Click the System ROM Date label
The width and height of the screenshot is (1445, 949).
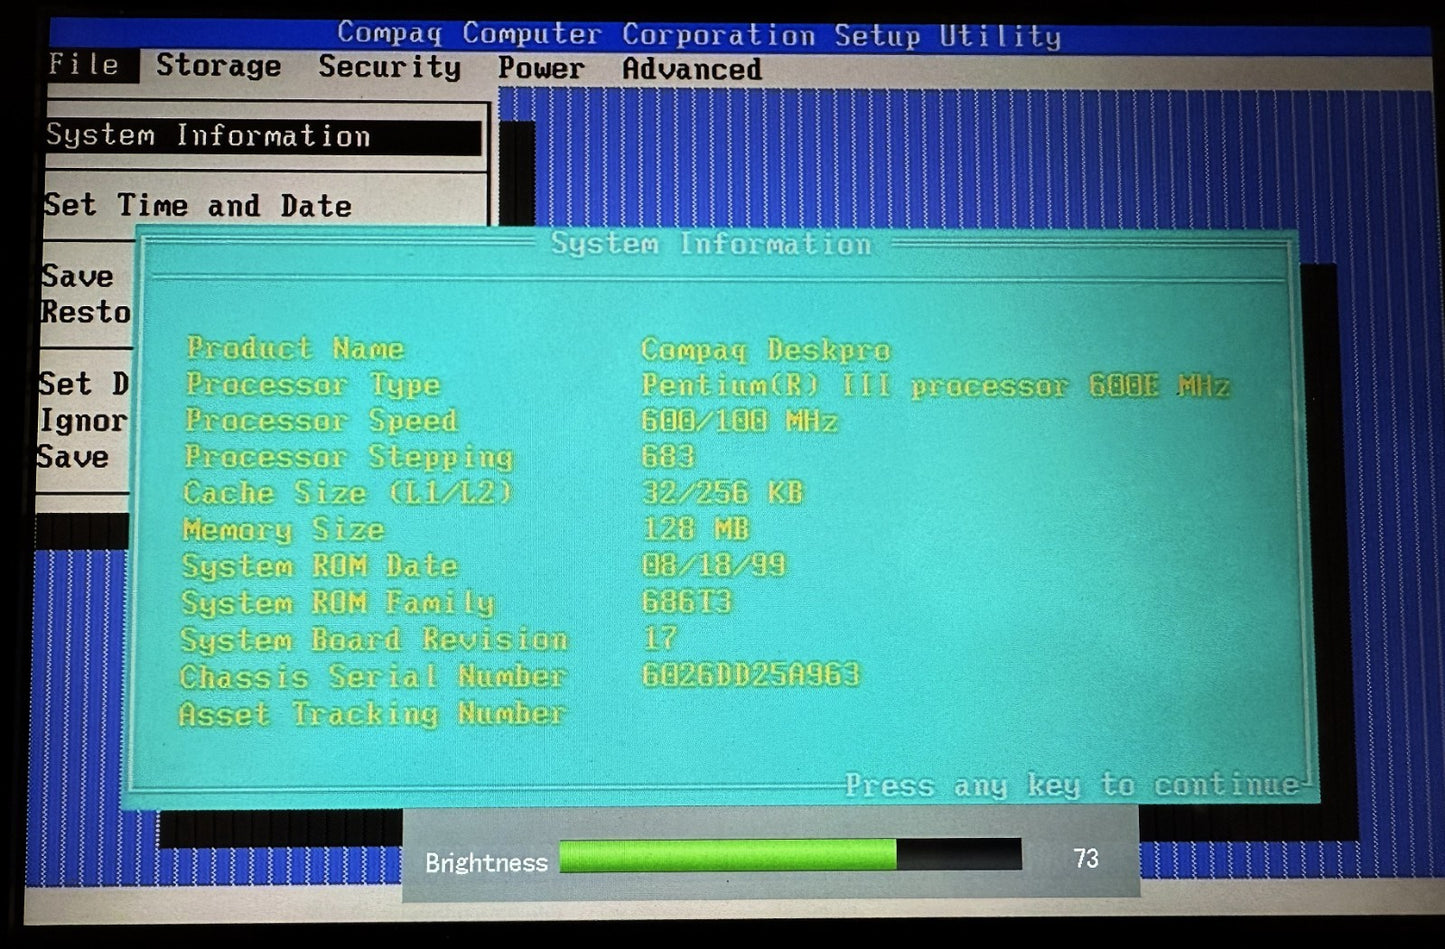[320, 566]
